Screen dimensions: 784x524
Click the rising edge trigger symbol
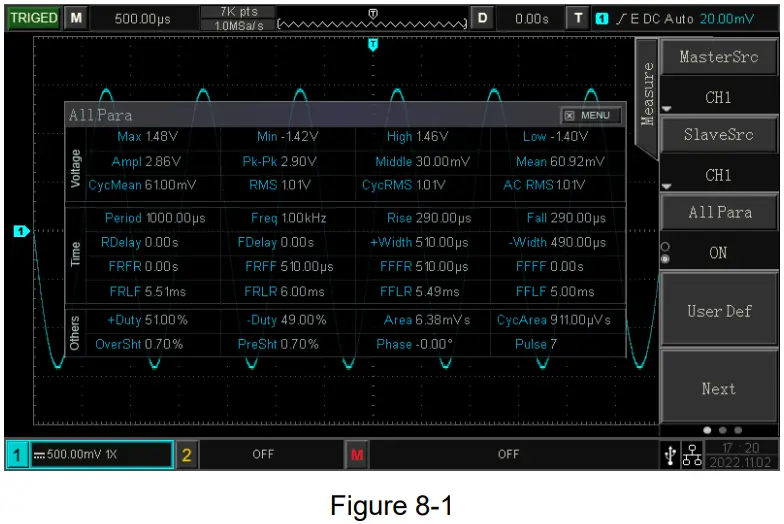pyautogui.click(x=620, y=18)
